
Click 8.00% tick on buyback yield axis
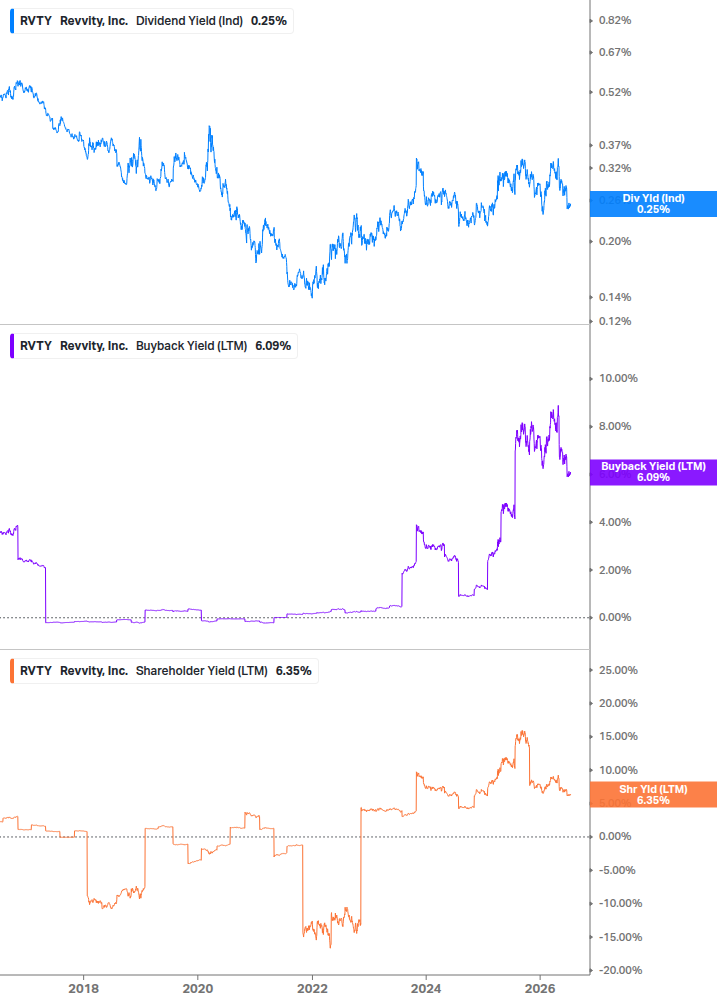pos(615,426)
